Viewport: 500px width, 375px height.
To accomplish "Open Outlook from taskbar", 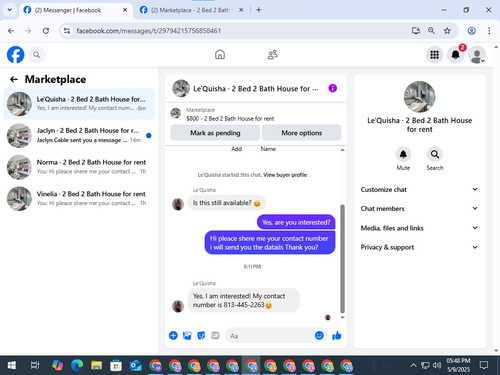I will [136, 365].
